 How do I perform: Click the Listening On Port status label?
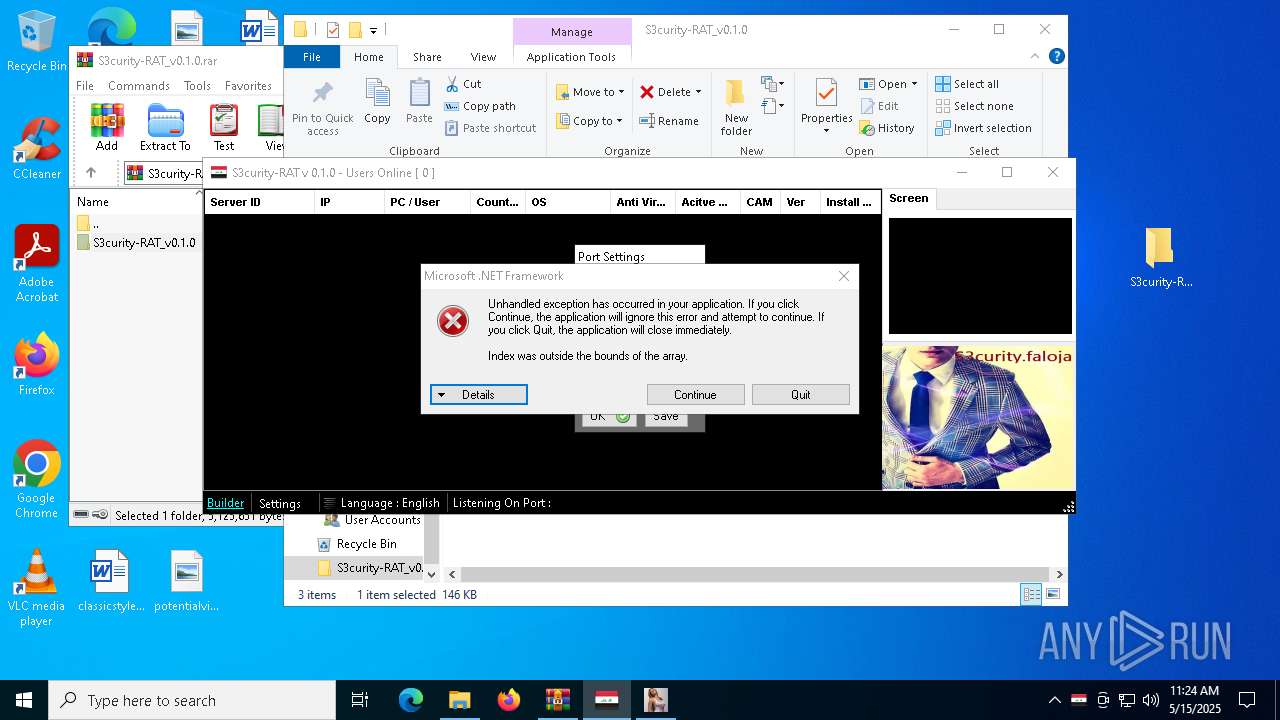tap(502, 503)
